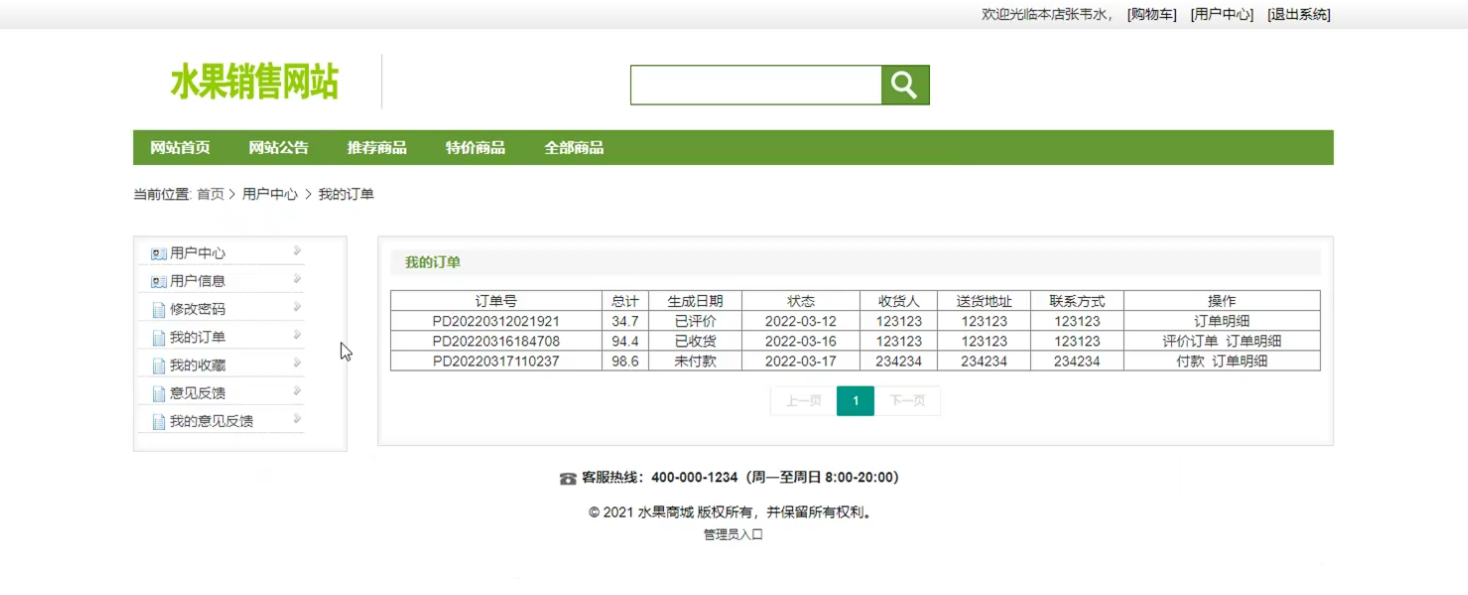This screenshot has width=1468, height=595.
Task: Open 意见反馈 in the sidebar
Action: pyautogui.click(x=198, y=394)
